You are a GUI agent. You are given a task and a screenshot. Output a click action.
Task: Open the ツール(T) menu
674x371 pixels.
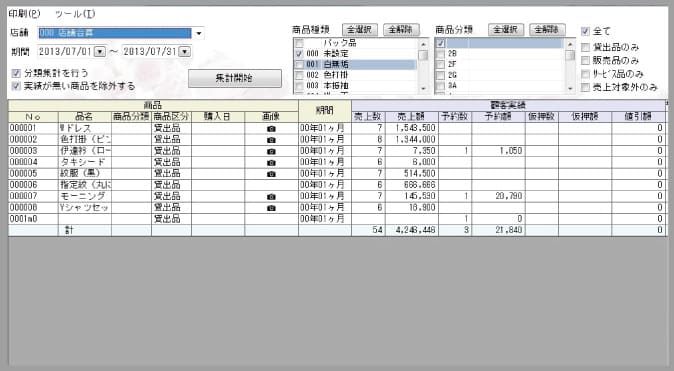(x=75, y=14)
